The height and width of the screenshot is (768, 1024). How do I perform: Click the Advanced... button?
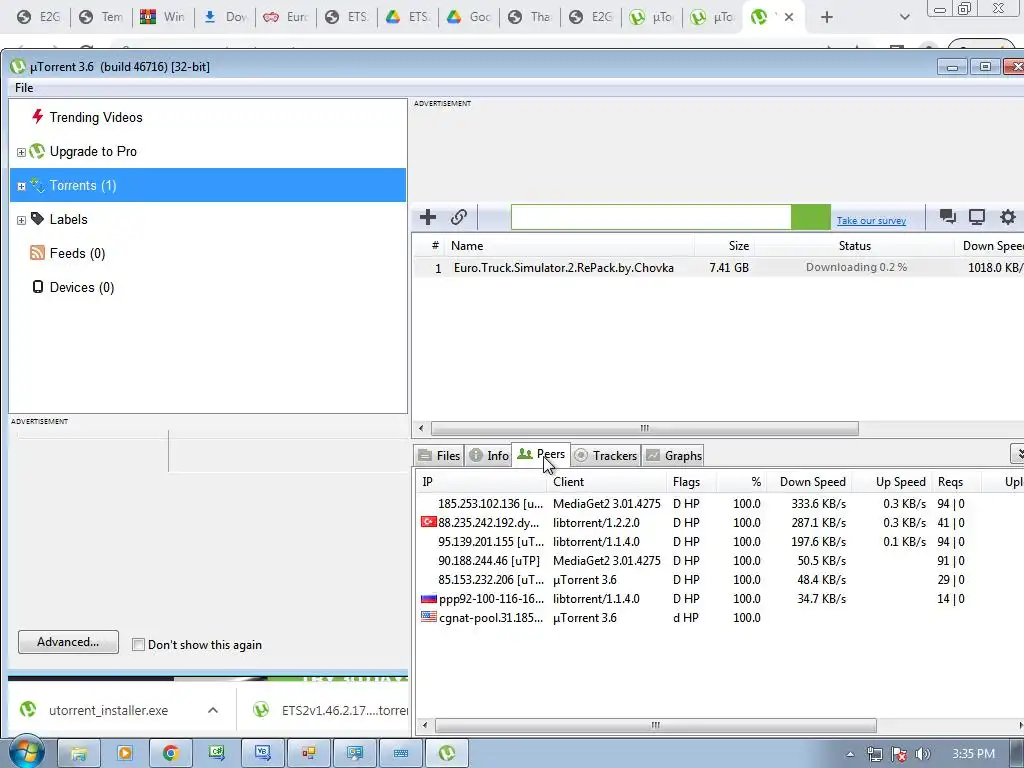(x=69, y=642)
